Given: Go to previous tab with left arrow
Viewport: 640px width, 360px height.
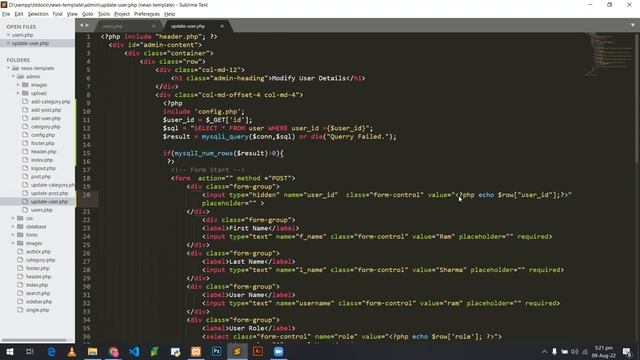Looking at the screenshot, I should (x=81, y=25).
